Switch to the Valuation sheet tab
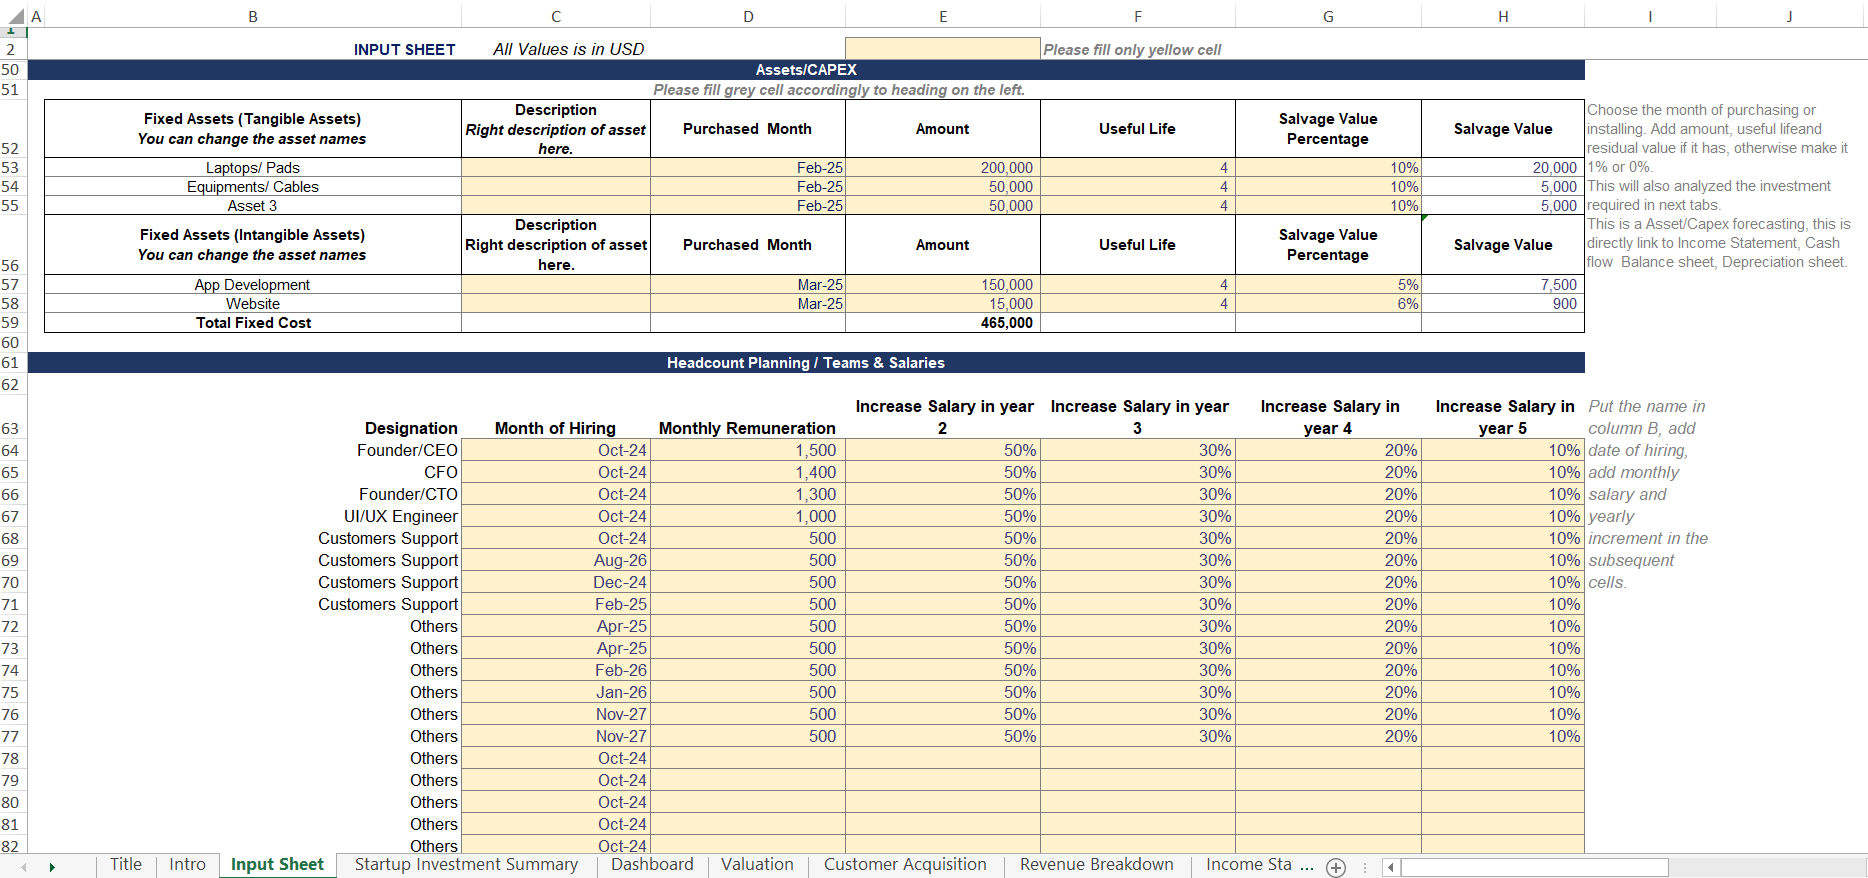Viewport: 1868px width, 878px height. (x=757, y=865)
